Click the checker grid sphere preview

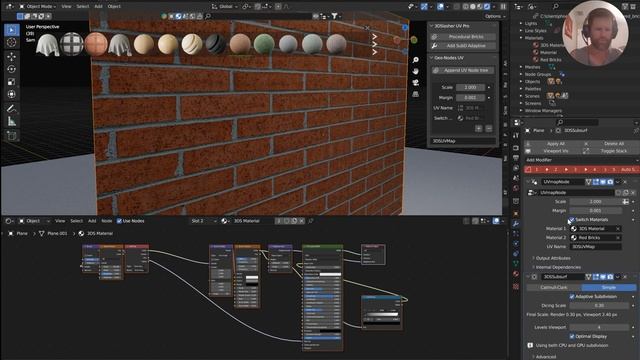pyautogui.click(x=72, y=44)
